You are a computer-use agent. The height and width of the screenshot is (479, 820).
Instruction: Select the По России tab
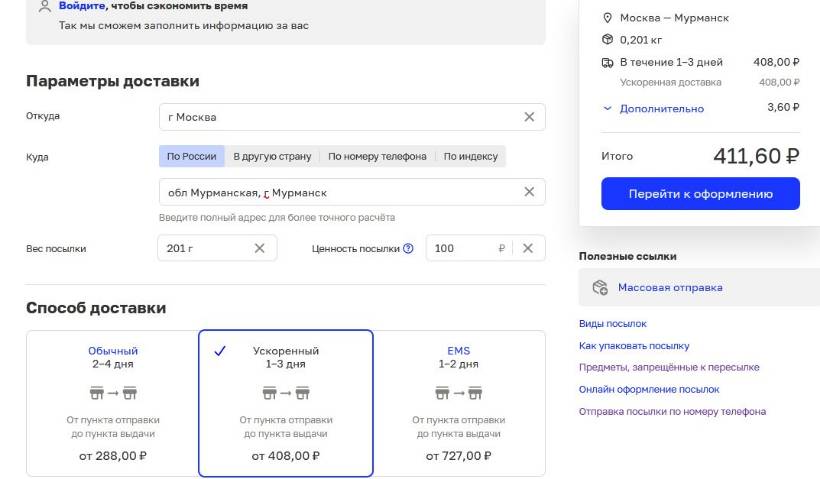[191, 156]
